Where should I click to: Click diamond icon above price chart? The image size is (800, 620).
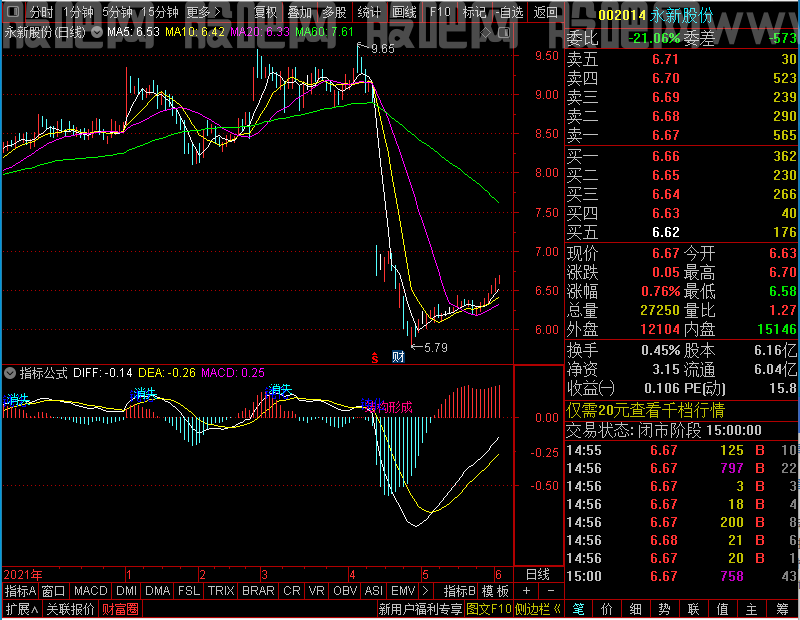(486, 33)
